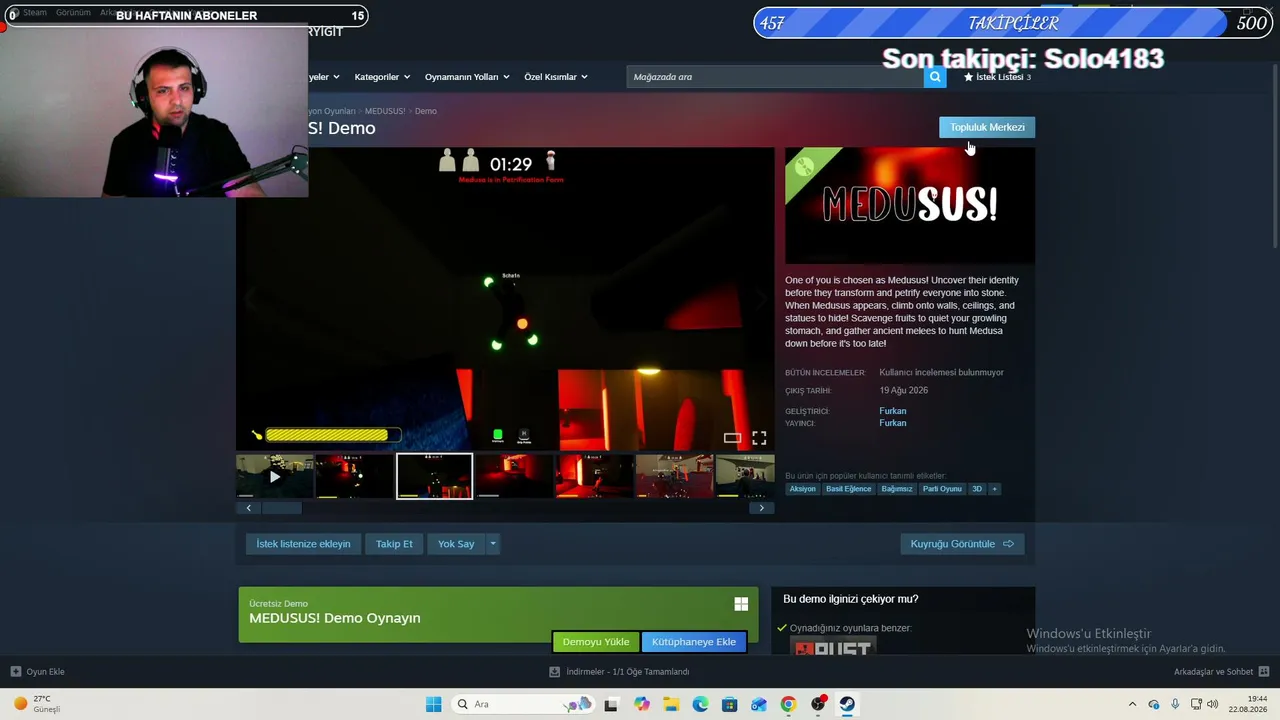Image resolution: width=1280 pixels, height=720 pixels.
Task: Click the Oyun Ekle plus icon
Action: tap(15, 672)
